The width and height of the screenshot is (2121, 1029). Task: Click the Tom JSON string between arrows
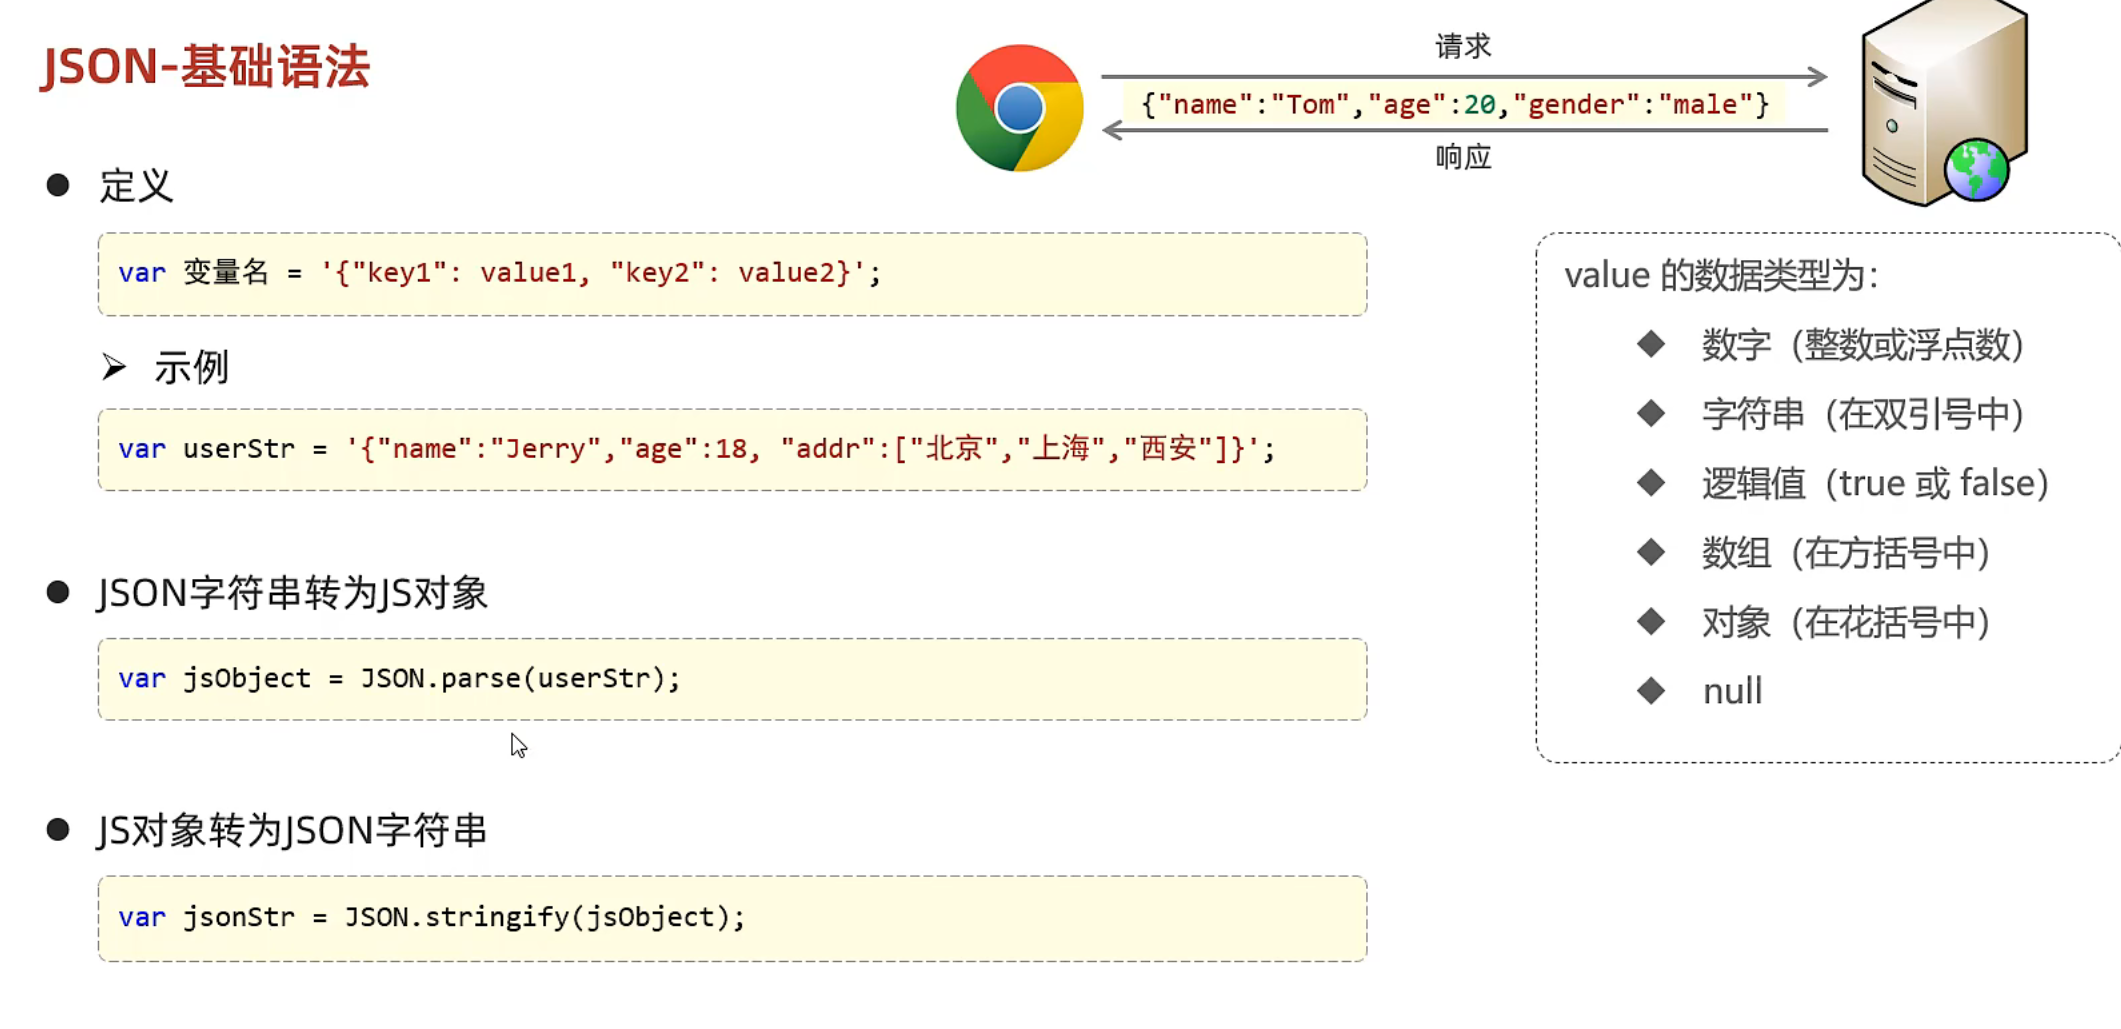click(1455, 104)
